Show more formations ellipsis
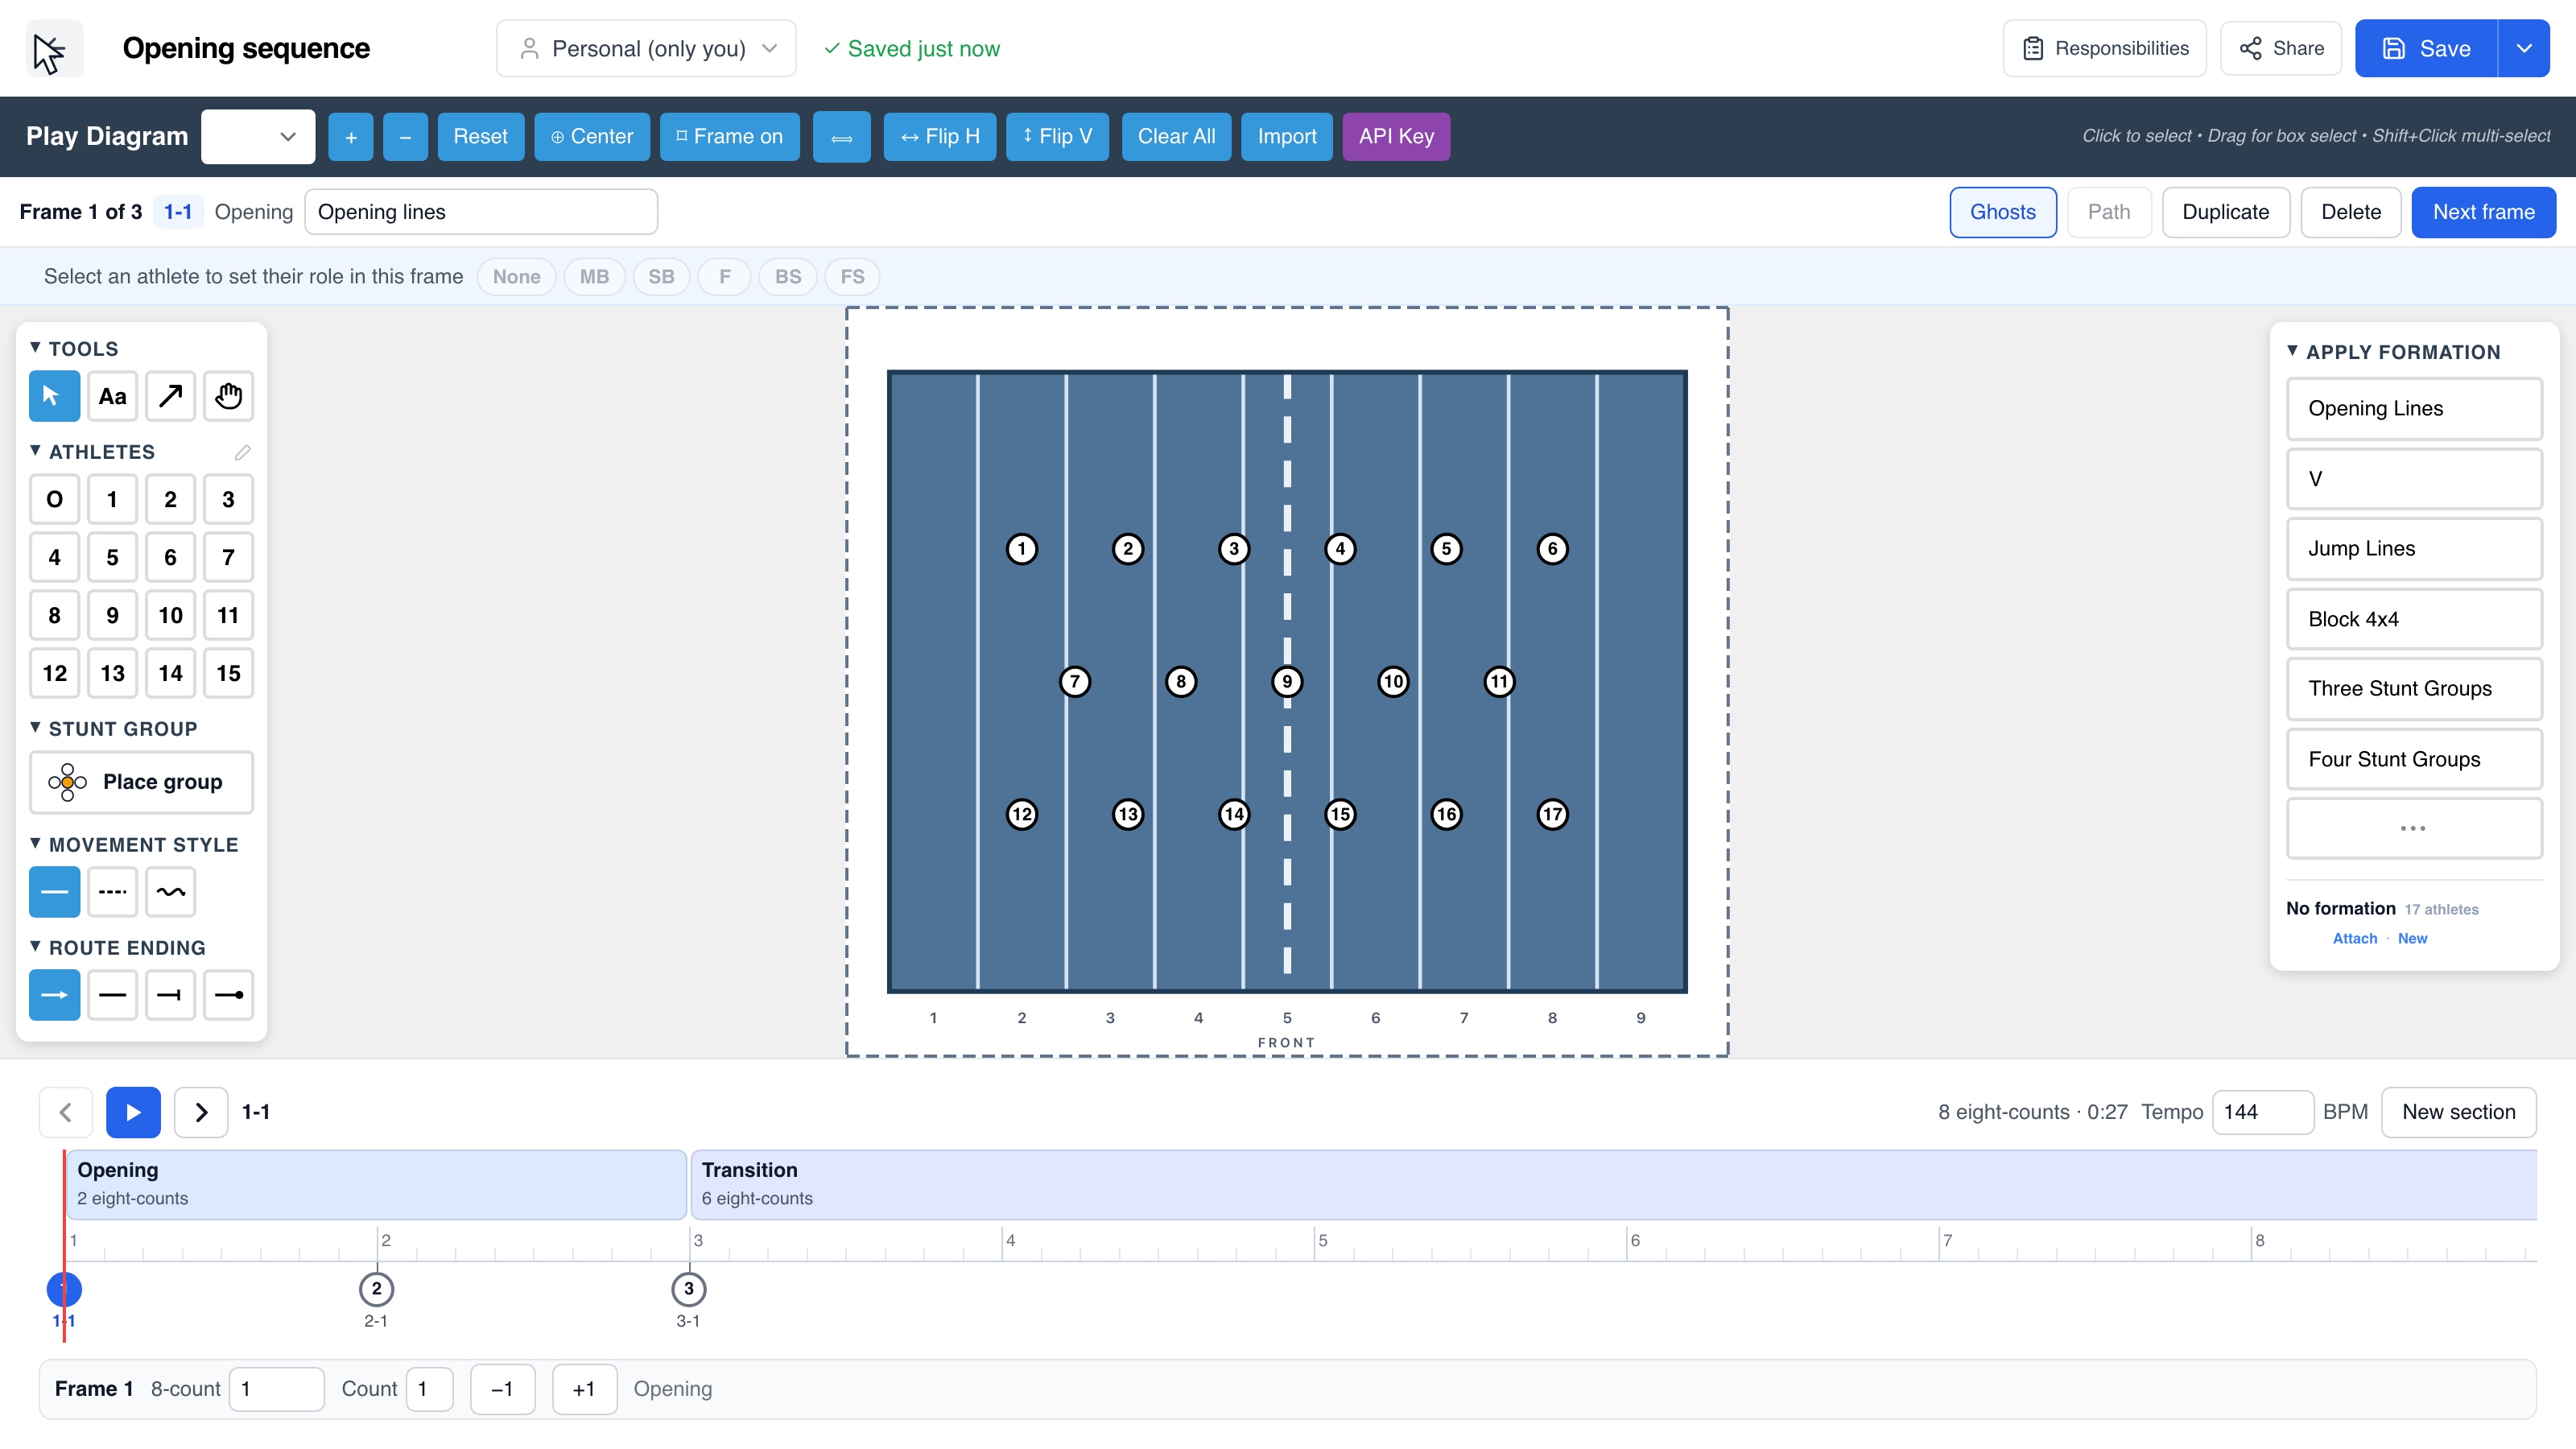The width and height of the screenshot is (2576, 1449). (2414, 828)
